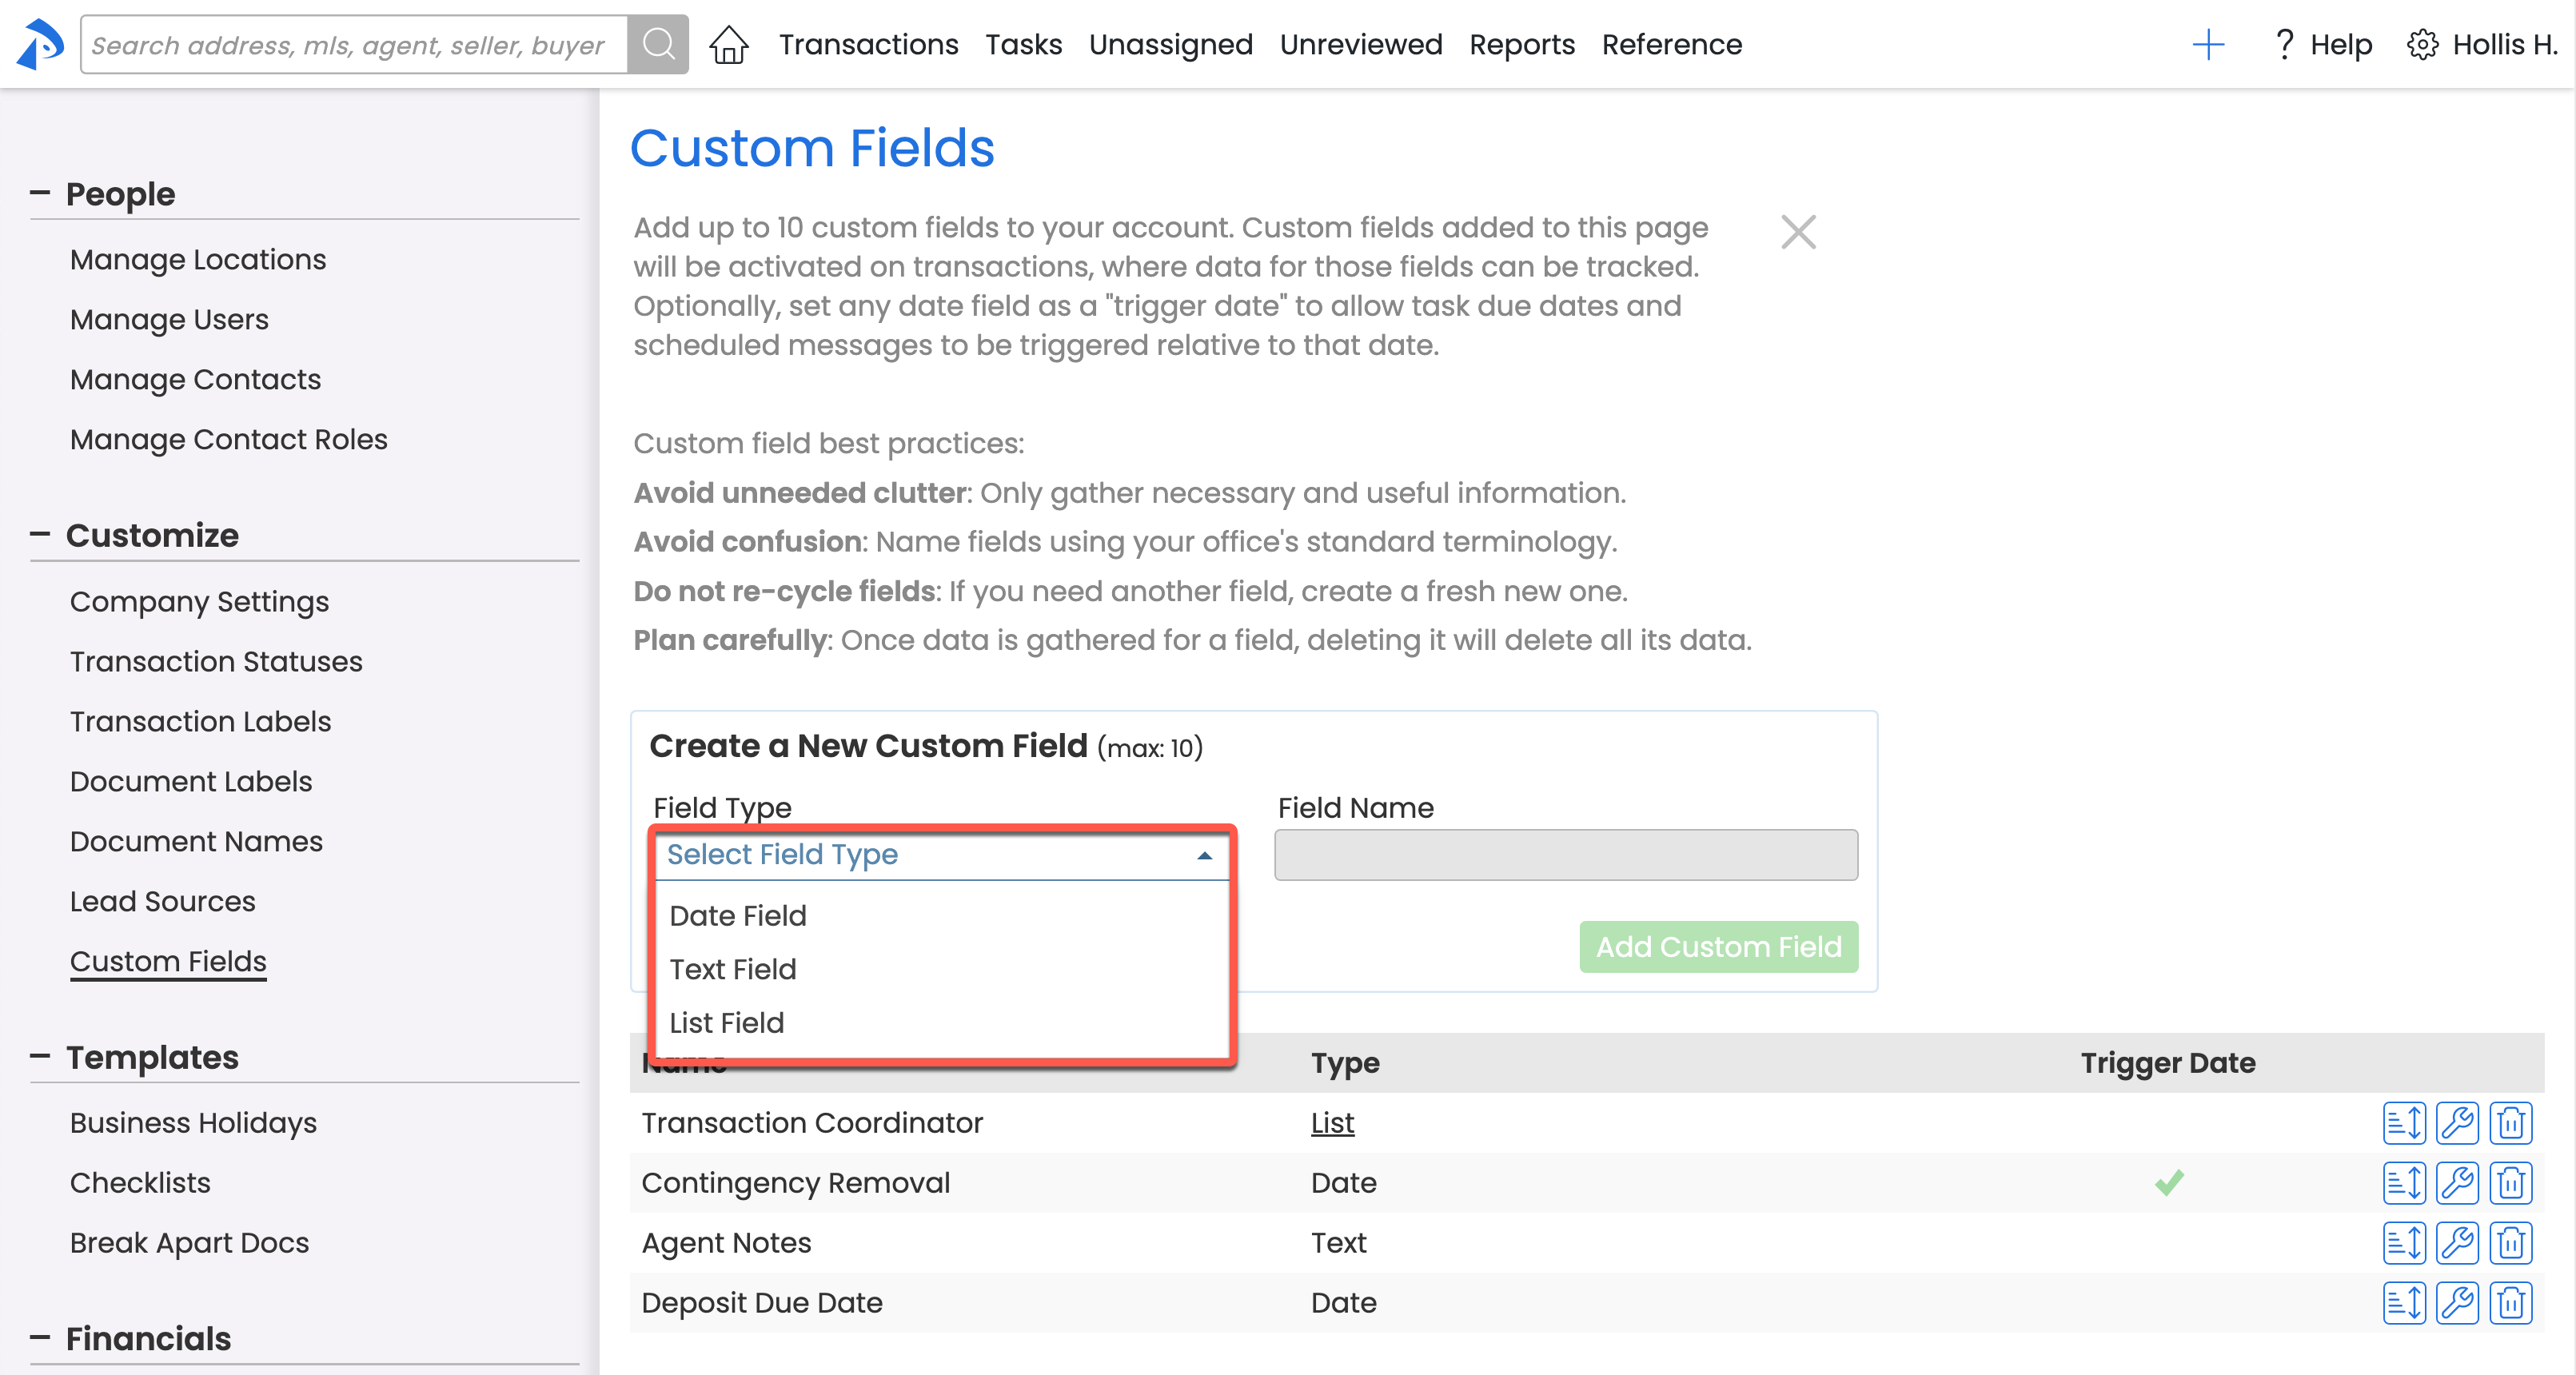Edit Contingency Removal with wrench icon
Screen dimensions: 2576x1375
coord(2456,1183)
